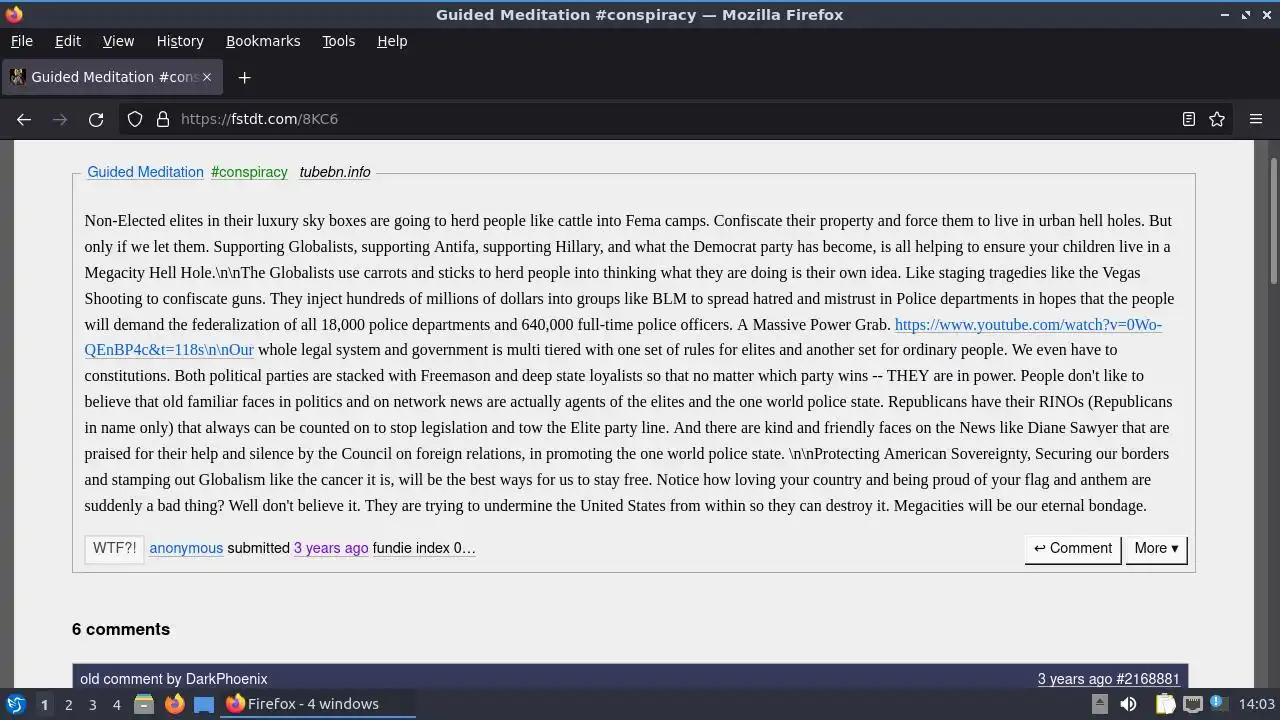
Task: Open the Help menu
Action: 392,41
